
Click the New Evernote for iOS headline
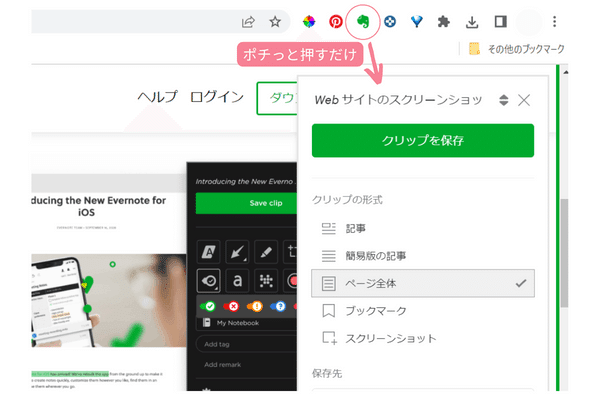[x=98, y=206]
